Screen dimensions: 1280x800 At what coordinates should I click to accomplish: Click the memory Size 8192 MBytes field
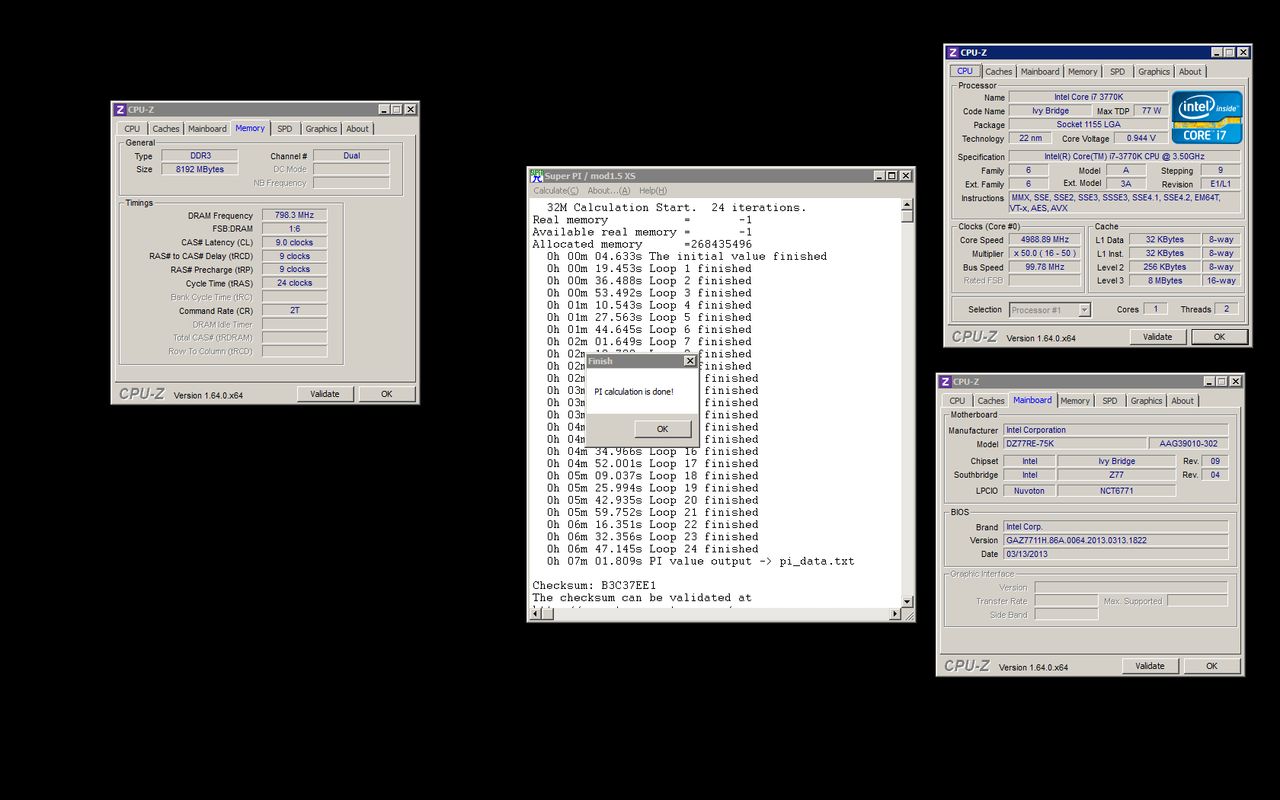pos(200,169)
